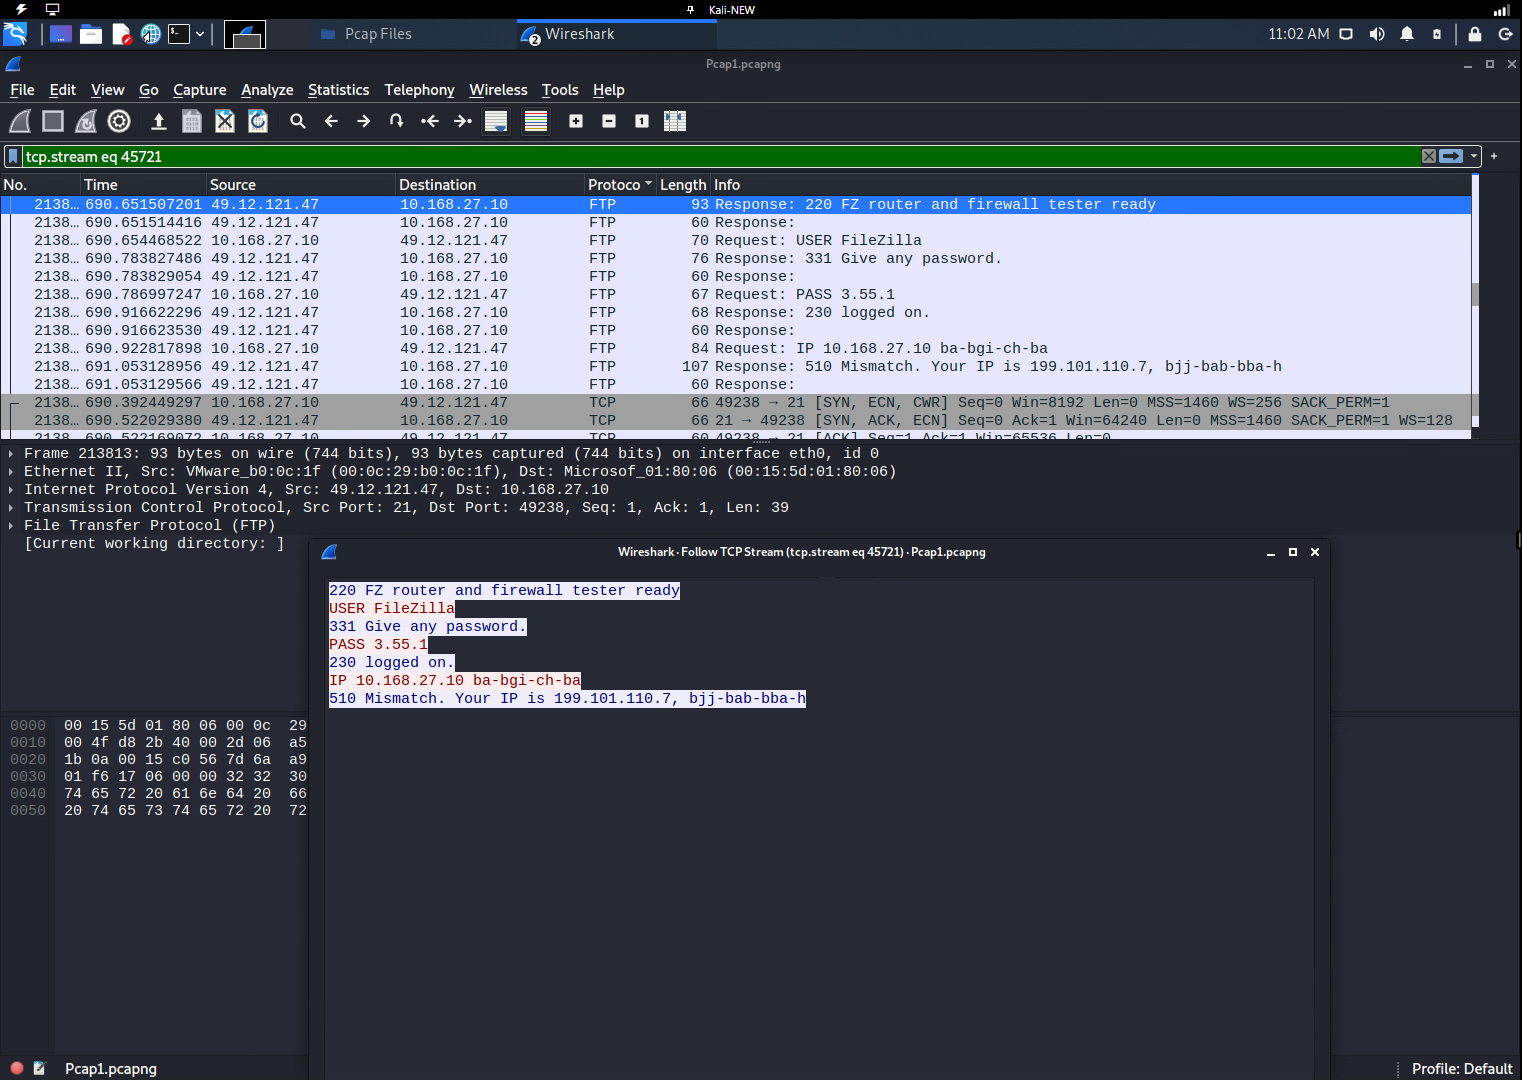This screenshot has width=1522, height=1080.
Task: Zoom out main window text
Action: click(x=609, y=121)
